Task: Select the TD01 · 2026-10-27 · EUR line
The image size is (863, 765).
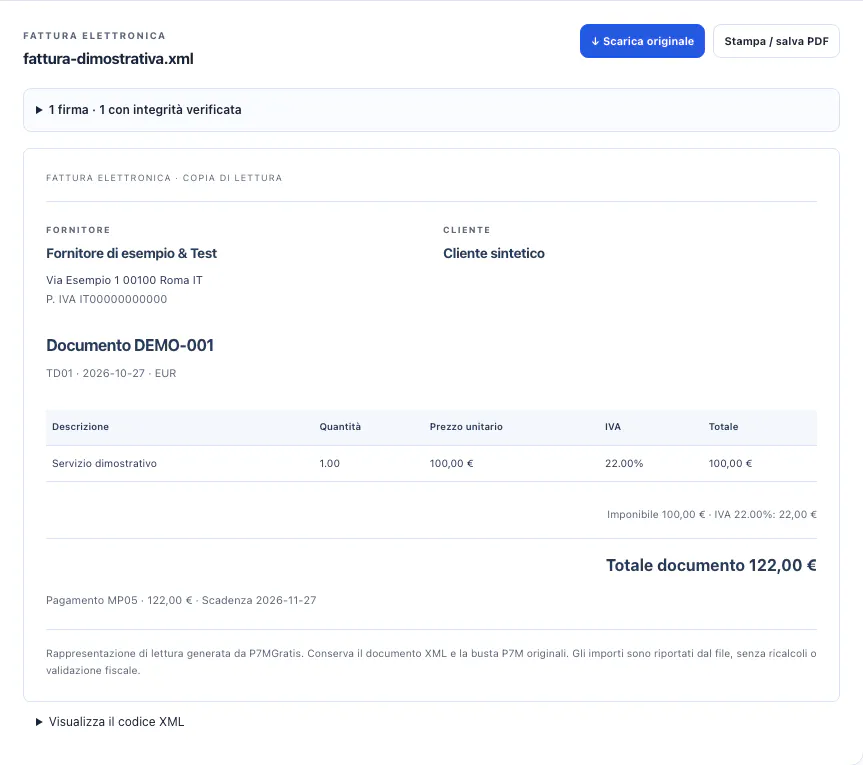Action: [111, 373]
